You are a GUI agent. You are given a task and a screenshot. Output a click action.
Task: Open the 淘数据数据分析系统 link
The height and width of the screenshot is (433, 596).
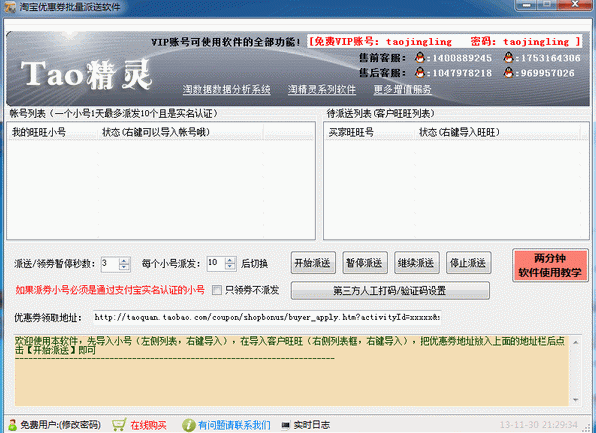pyautogui.click(x=227, y=89)
